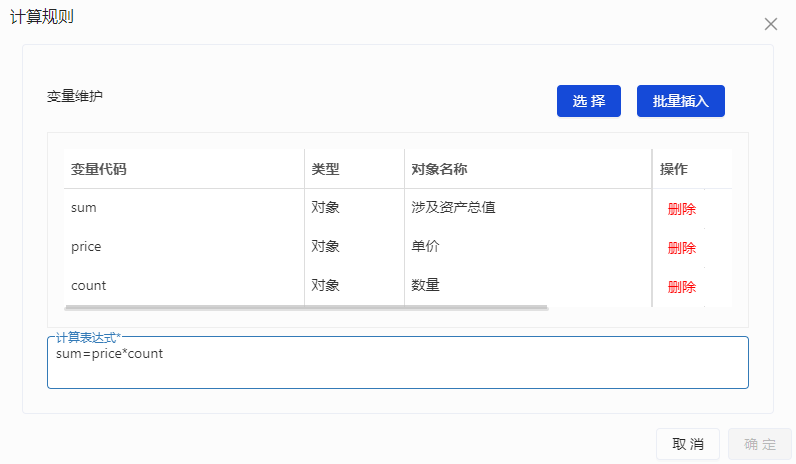Click the 操作 column header
The width and height of the screenshot is (796, 464).
674,169
